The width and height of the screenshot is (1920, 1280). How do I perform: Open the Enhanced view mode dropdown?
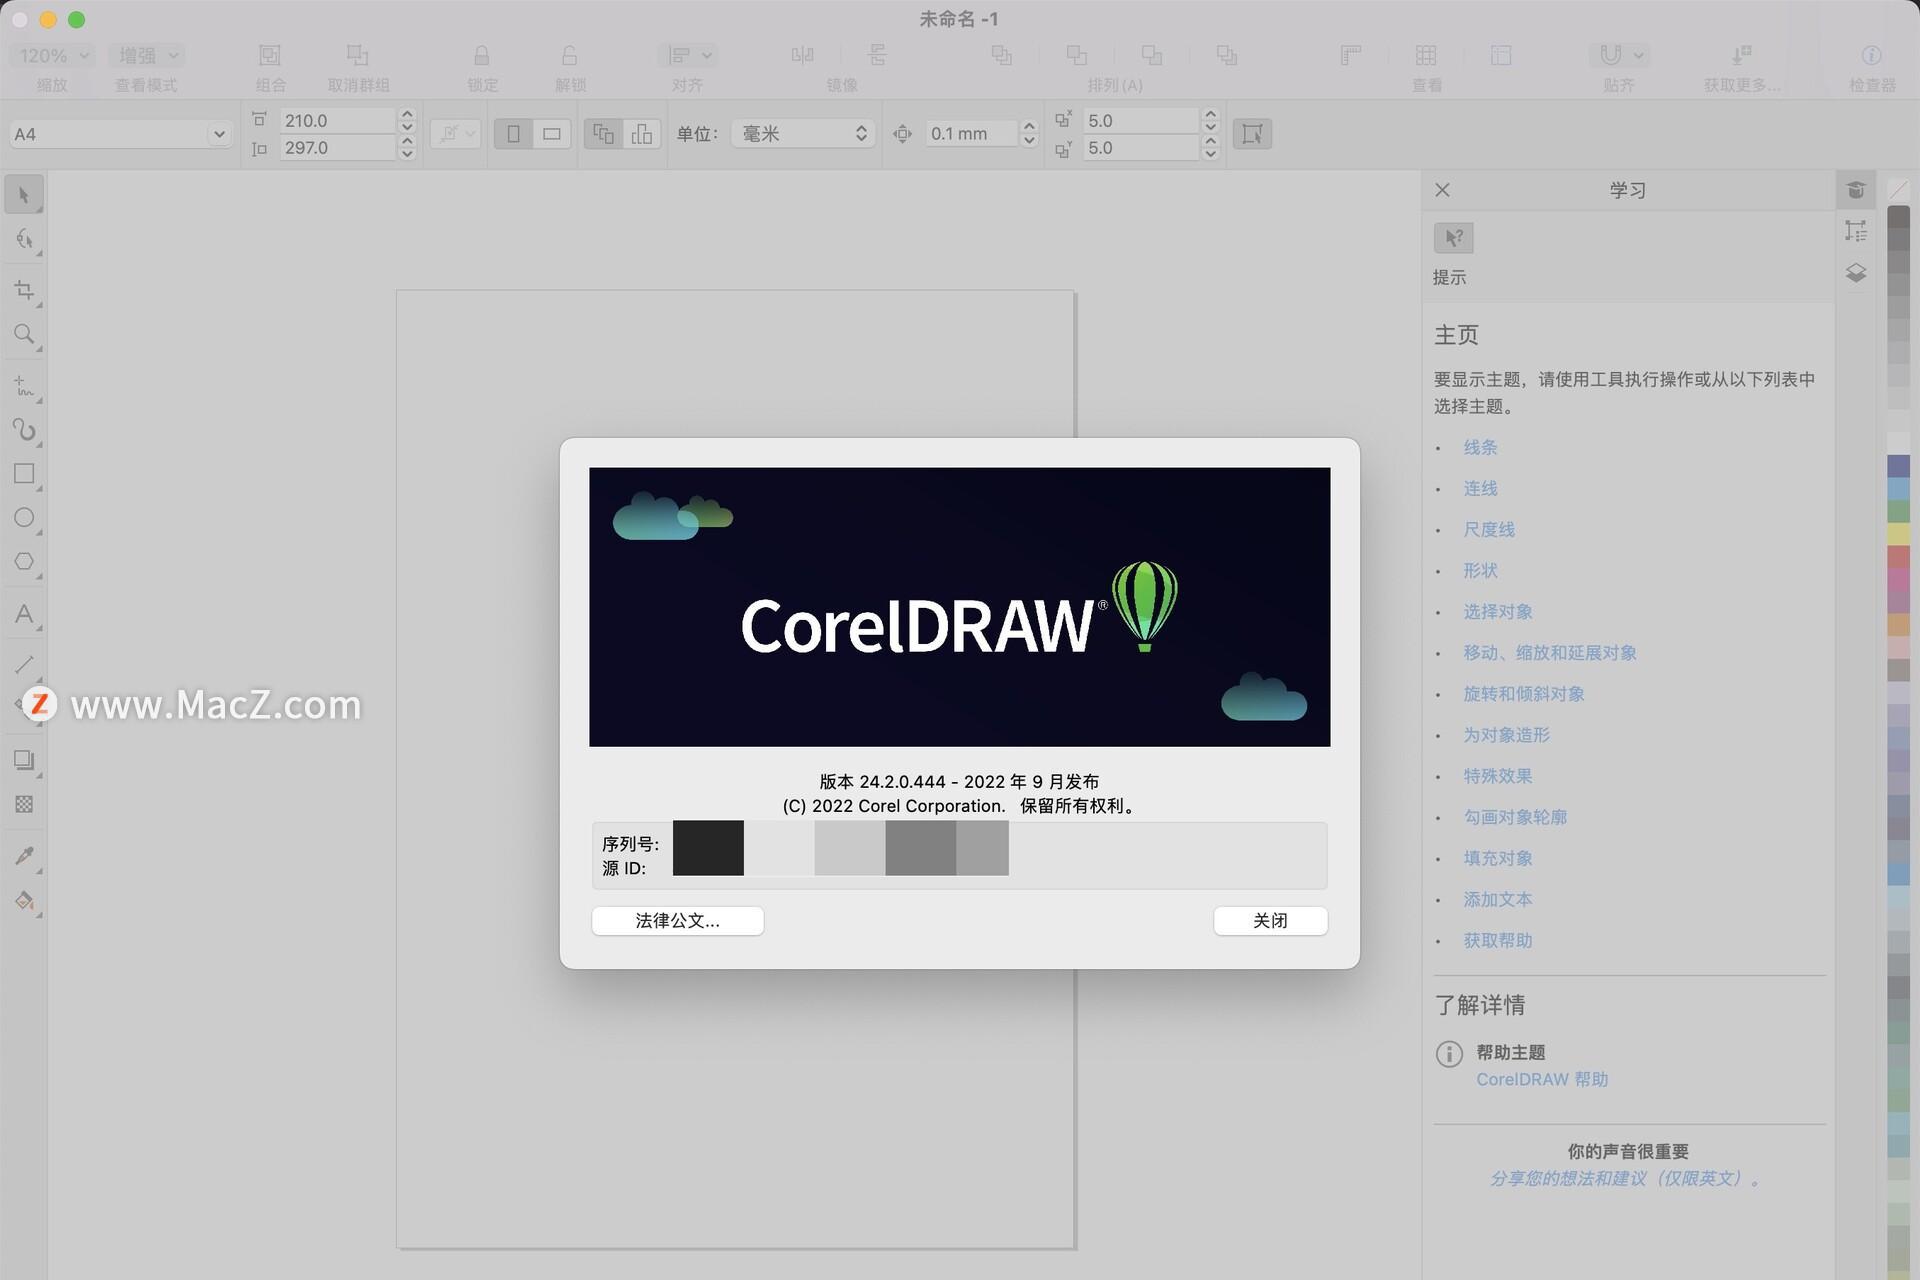[x=148, y=55]
